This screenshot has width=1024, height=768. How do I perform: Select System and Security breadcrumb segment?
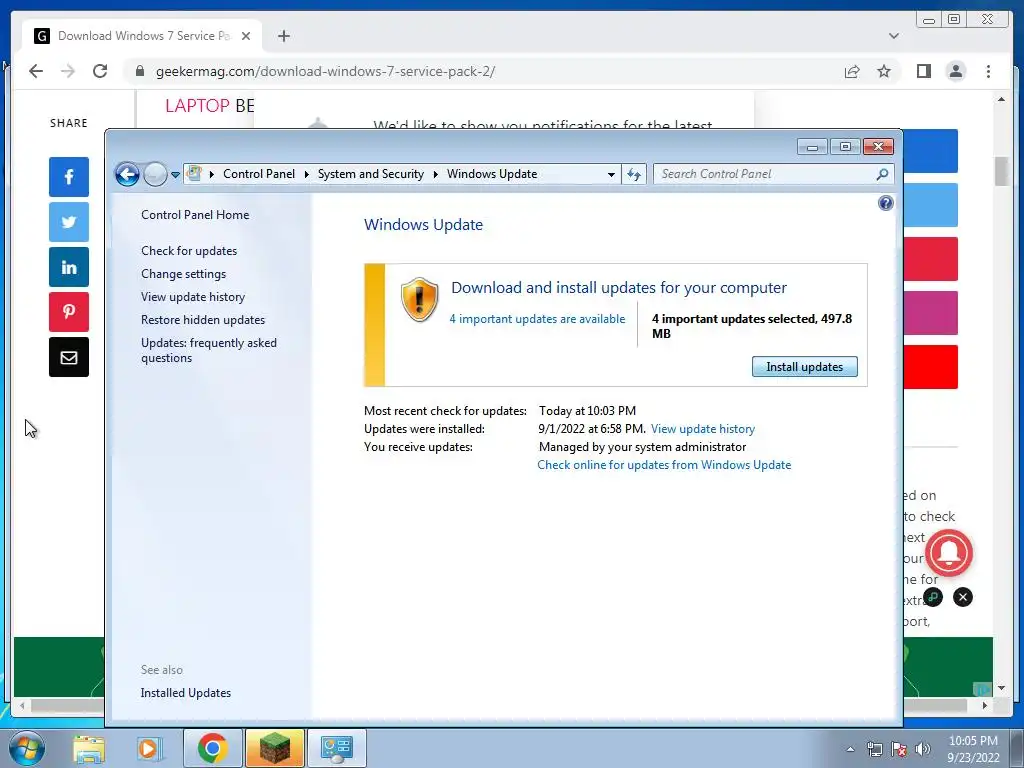tap(370, 174)
